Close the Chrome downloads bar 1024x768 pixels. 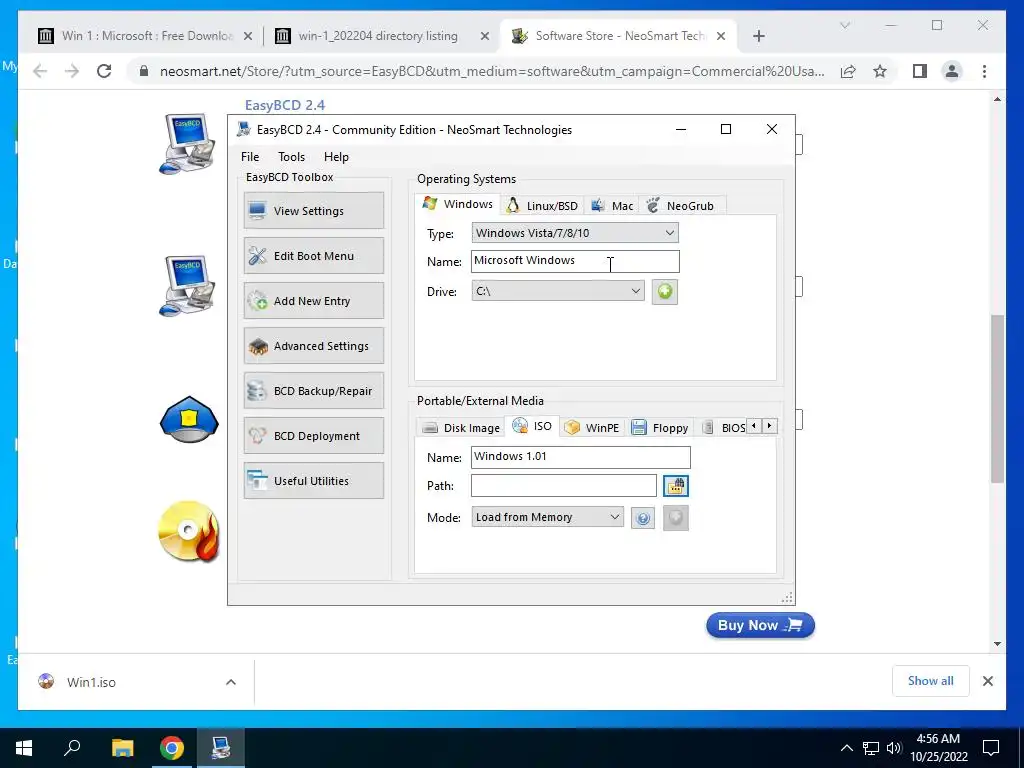pos(987,681)
